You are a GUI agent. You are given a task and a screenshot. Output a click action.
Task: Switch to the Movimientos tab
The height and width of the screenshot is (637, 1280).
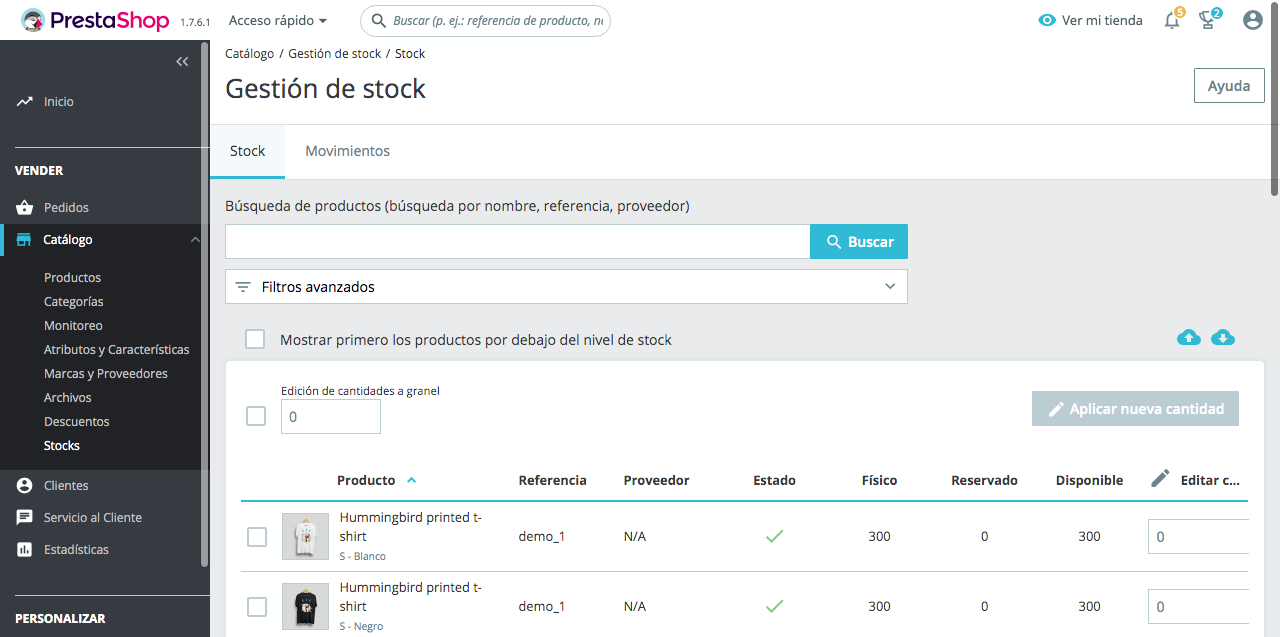coord(347,151)
